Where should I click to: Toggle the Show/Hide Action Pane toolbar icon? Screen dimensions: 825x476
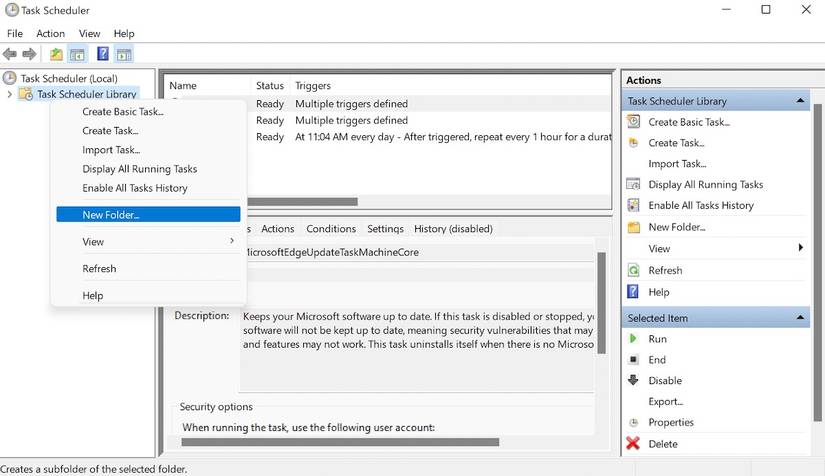(x=124, y=54)
